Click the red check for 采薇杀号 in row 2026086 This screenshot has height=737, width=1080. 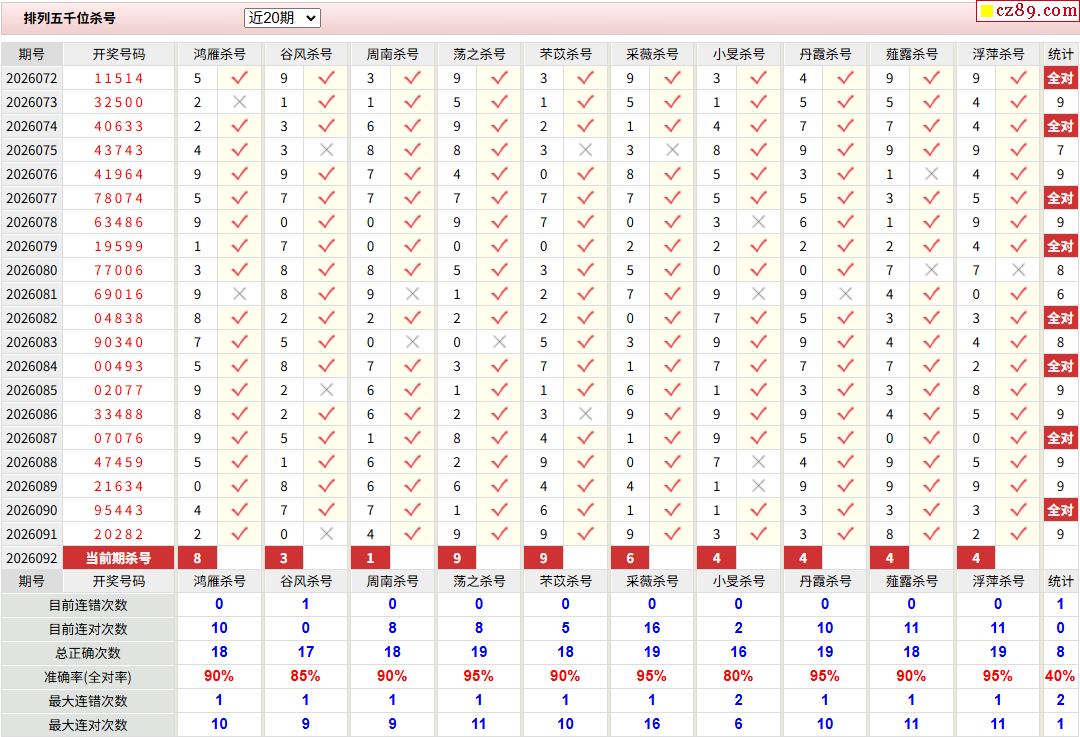click(672, 414)
